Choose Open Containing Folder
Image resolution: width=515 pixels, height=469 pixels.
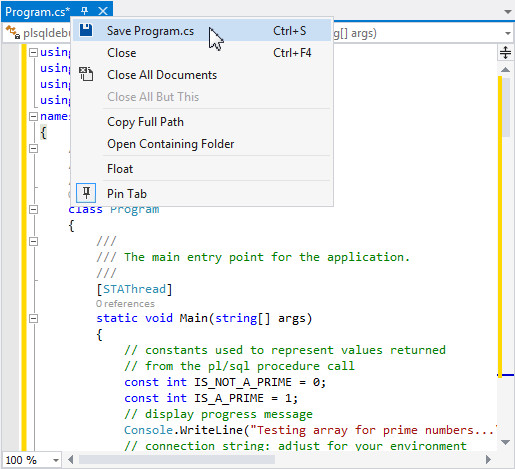[202, 144]
